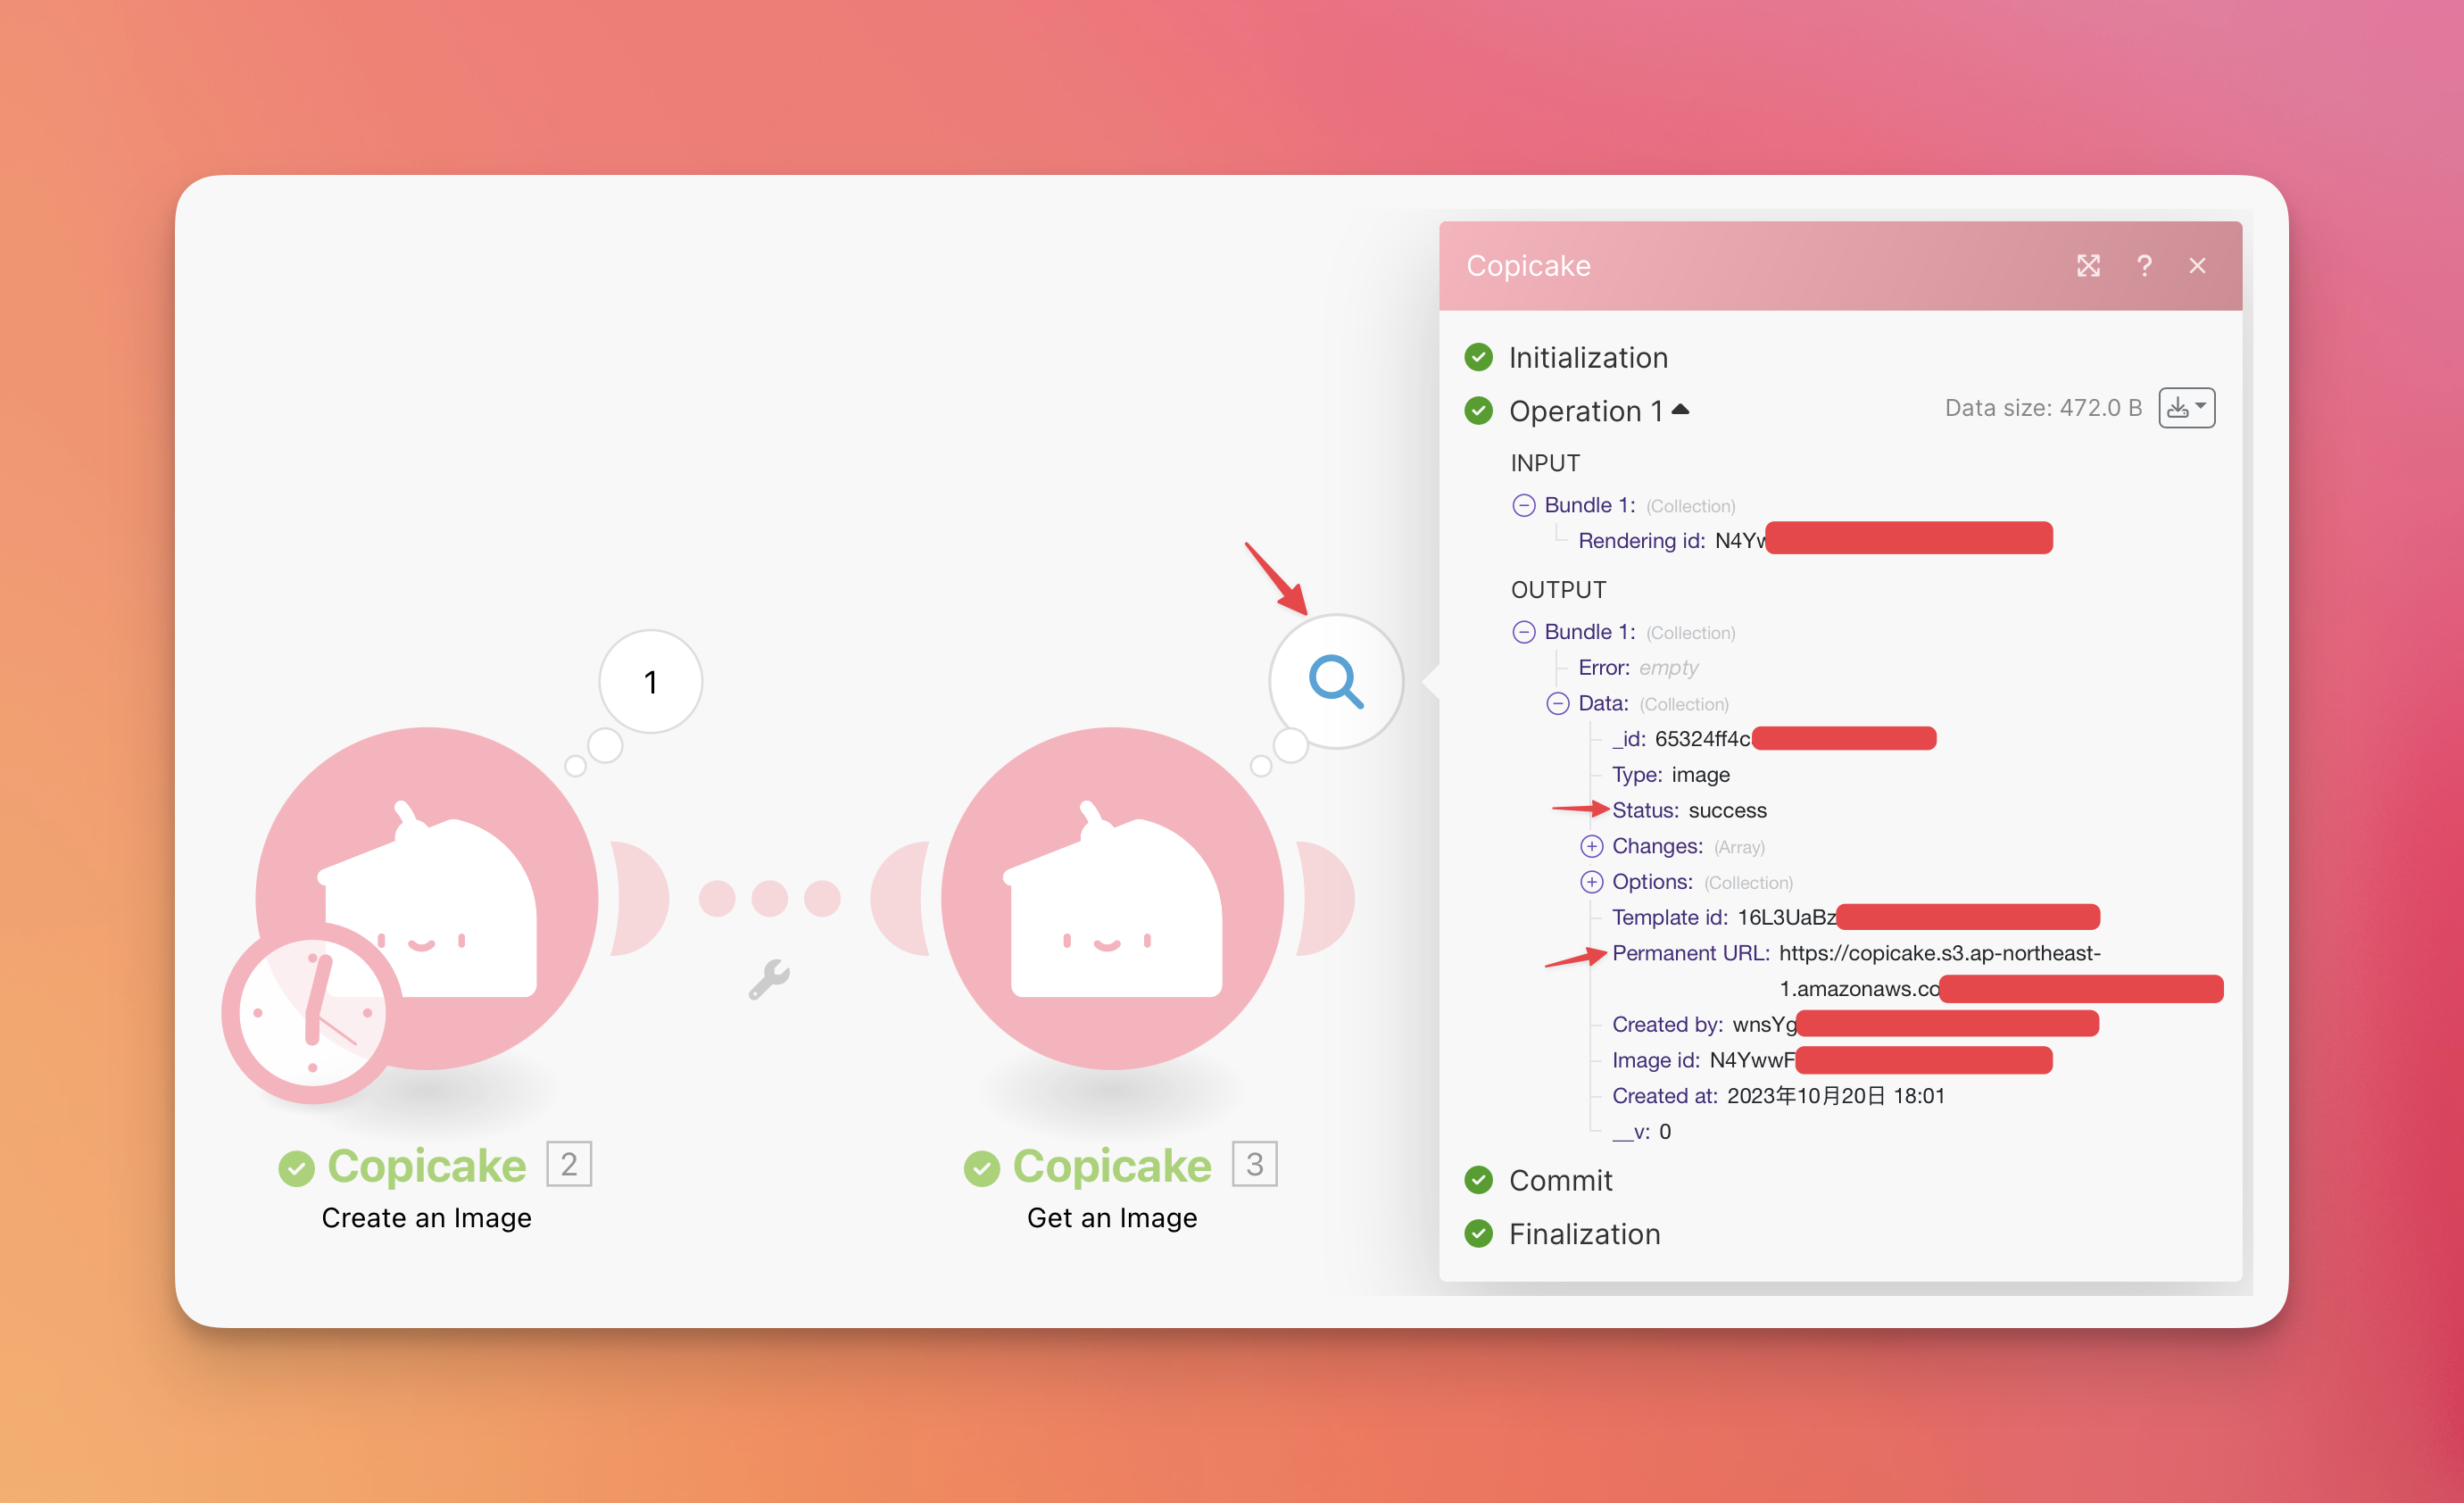Select the Template id row
Screen dimensions: 2464x1503
pos(1856,917)
